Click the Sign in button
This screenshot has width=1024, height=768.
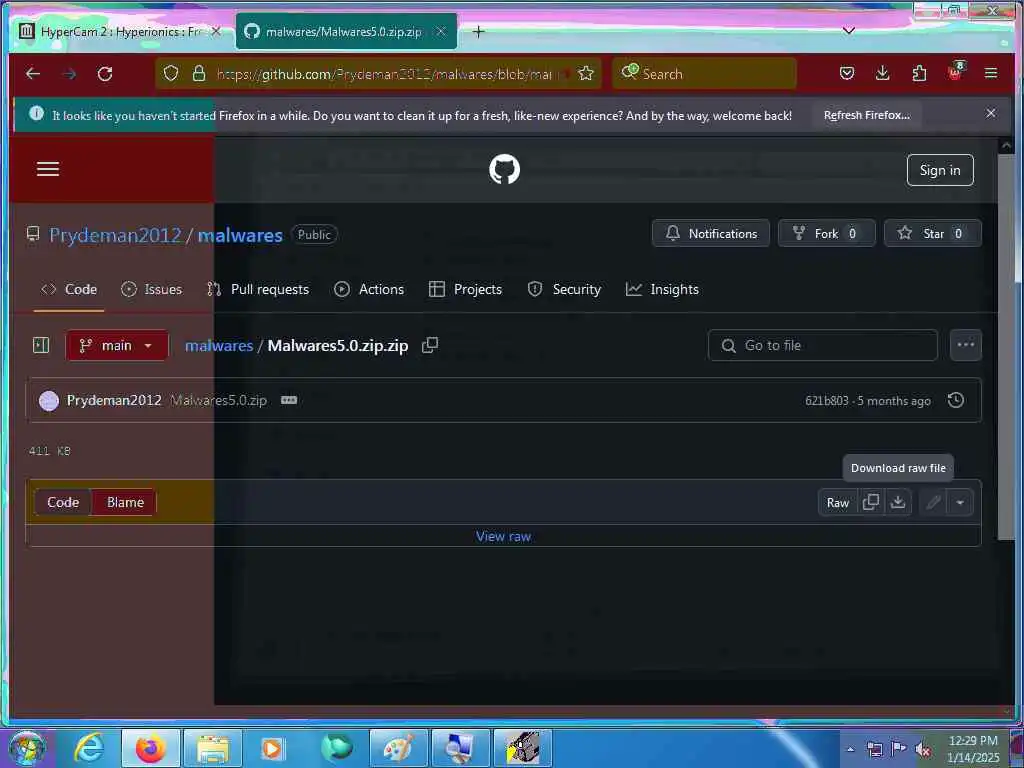point(940,170)
